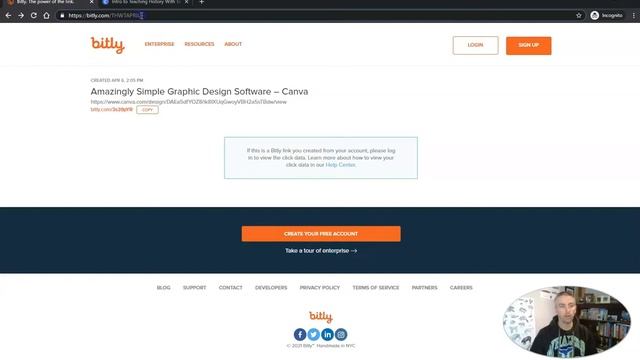Viewport: 640px width, 360px height.
Task: Go back with browser back arrow
Action: tap(9, 16)
